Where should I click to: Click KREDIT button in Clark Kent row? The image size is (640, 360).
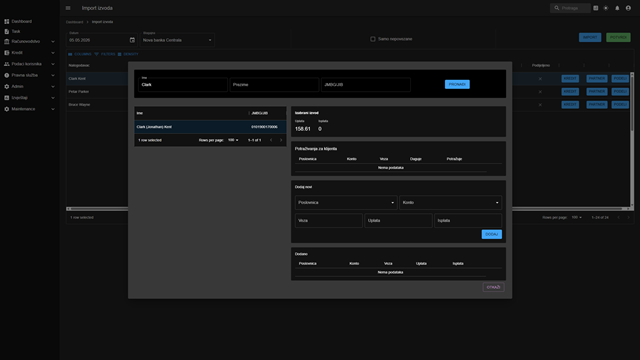570,78
